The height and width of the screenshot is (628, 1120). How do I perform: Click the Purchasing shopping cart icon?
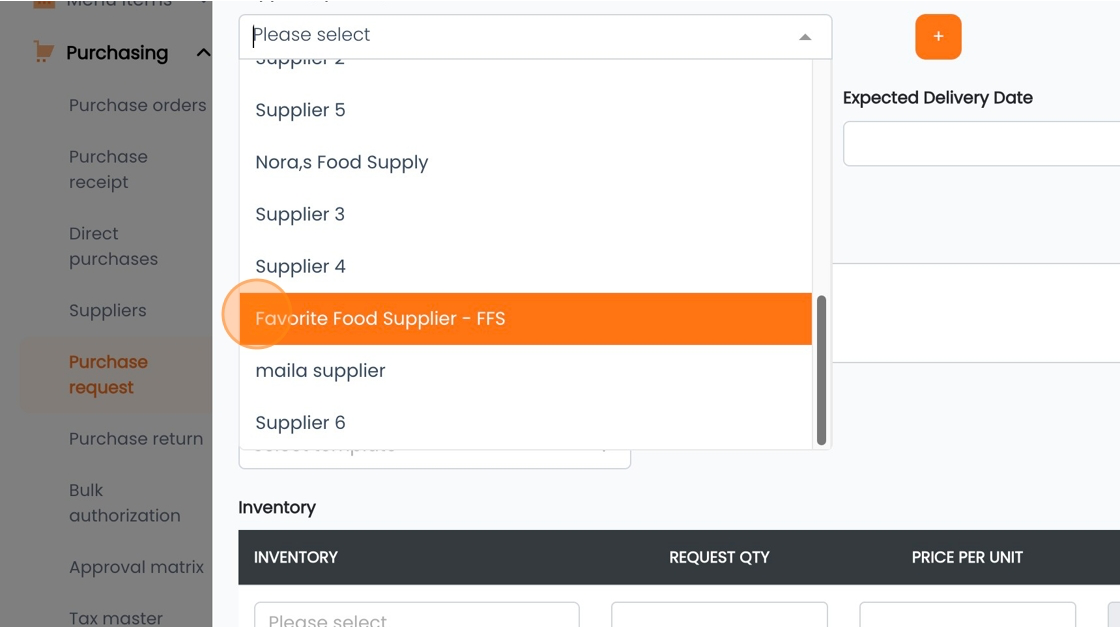pos(44,51)
